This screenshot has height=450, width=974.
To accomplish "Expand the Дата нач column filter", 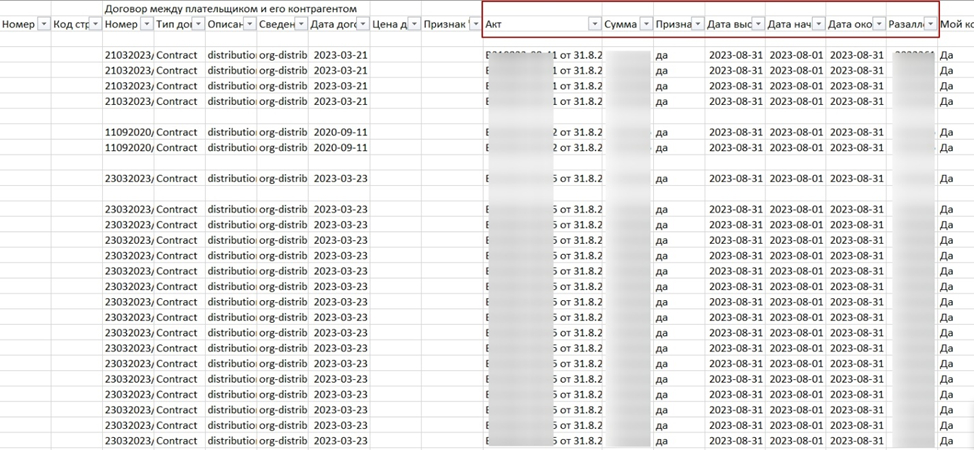I will (819, 24).
